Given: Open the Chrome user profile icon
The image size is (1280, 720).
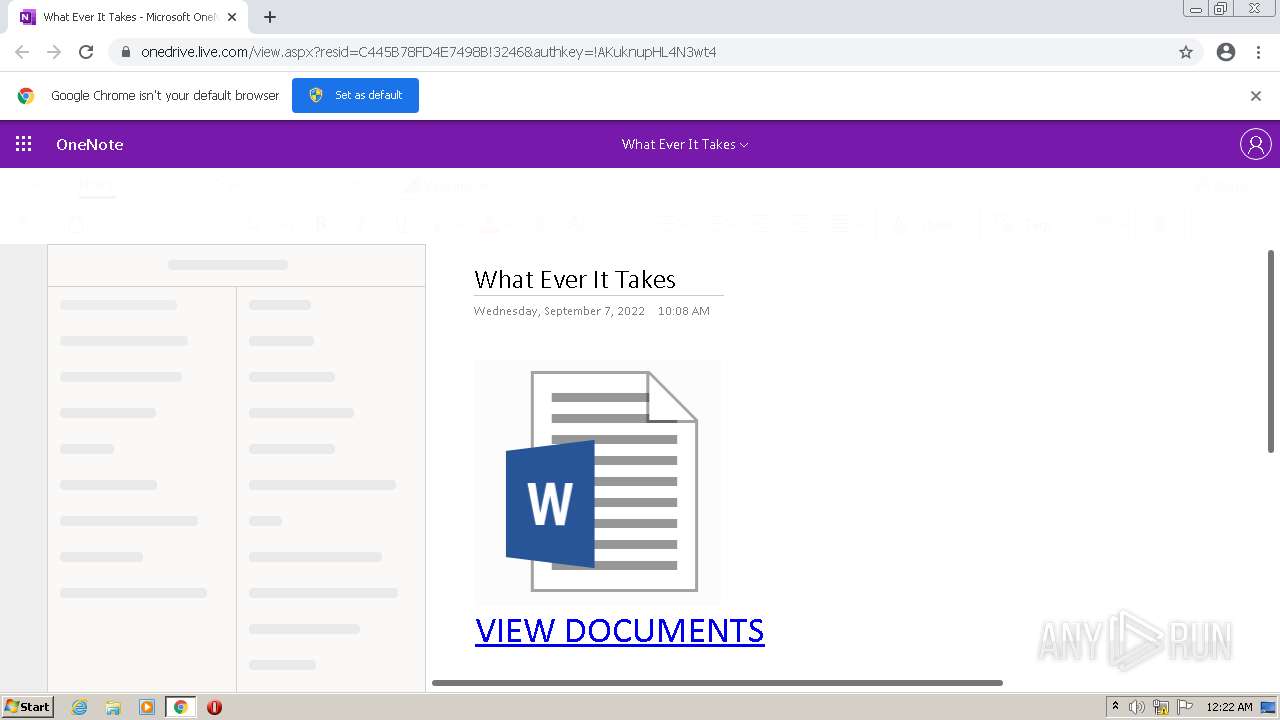Looking at the screenshot, I should [x=1226, y=52].
